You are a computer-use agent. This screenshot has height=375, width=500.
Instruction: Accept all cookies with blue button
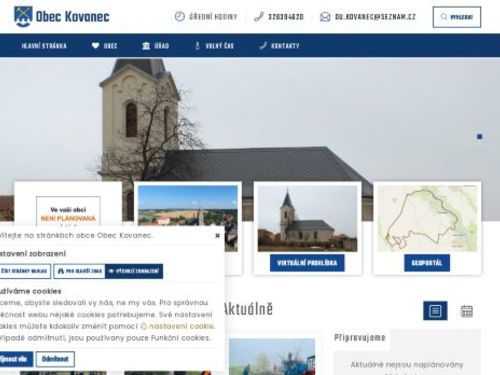pyautogui.click(x=16, y=359)
